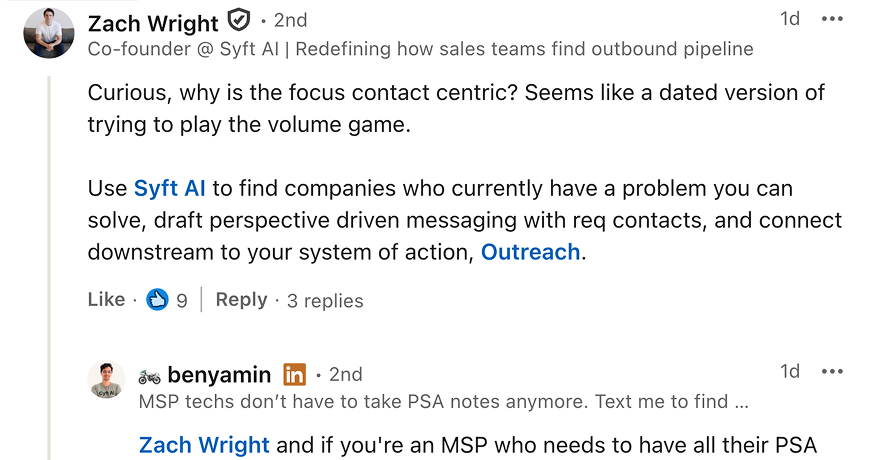
Task: Open the Syft AI company link
Action: [169, 188]
